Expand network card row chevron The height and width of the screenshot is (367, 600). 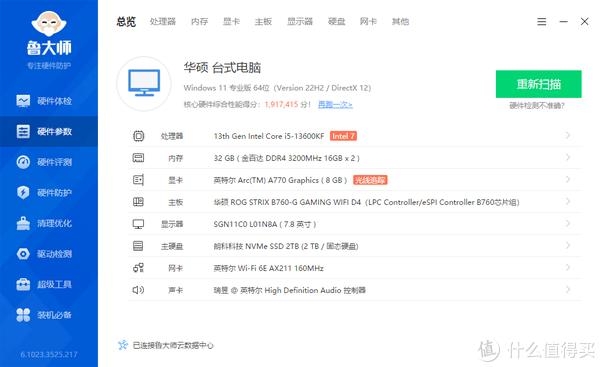[x=568, y=267]
